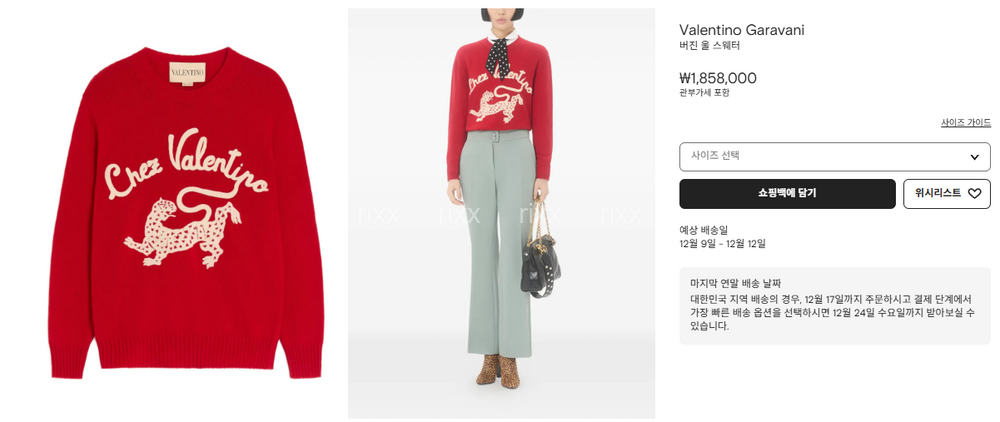Click the Valentino Garavani brand name
This screenshot has width=1000, height=422.
pos(742,30)
